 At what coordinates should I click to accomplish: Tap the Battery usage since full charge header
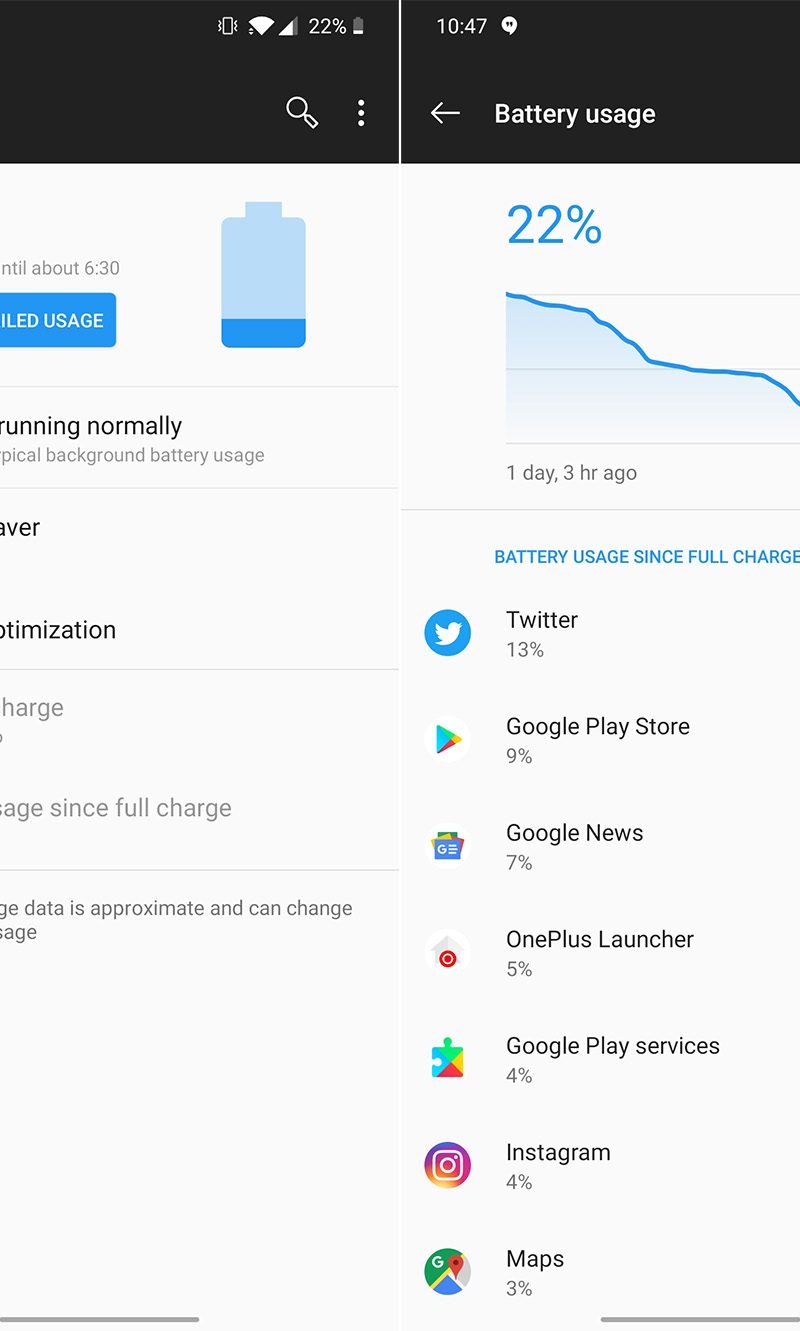pos(647,556)
